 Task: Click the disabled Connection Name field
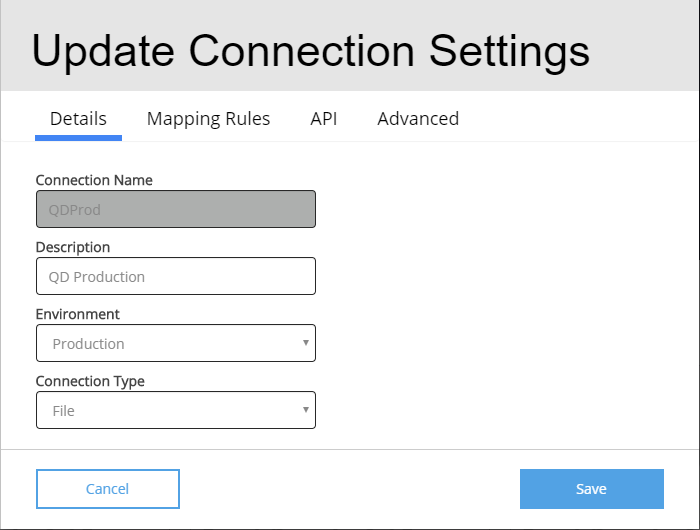[176, 209]
